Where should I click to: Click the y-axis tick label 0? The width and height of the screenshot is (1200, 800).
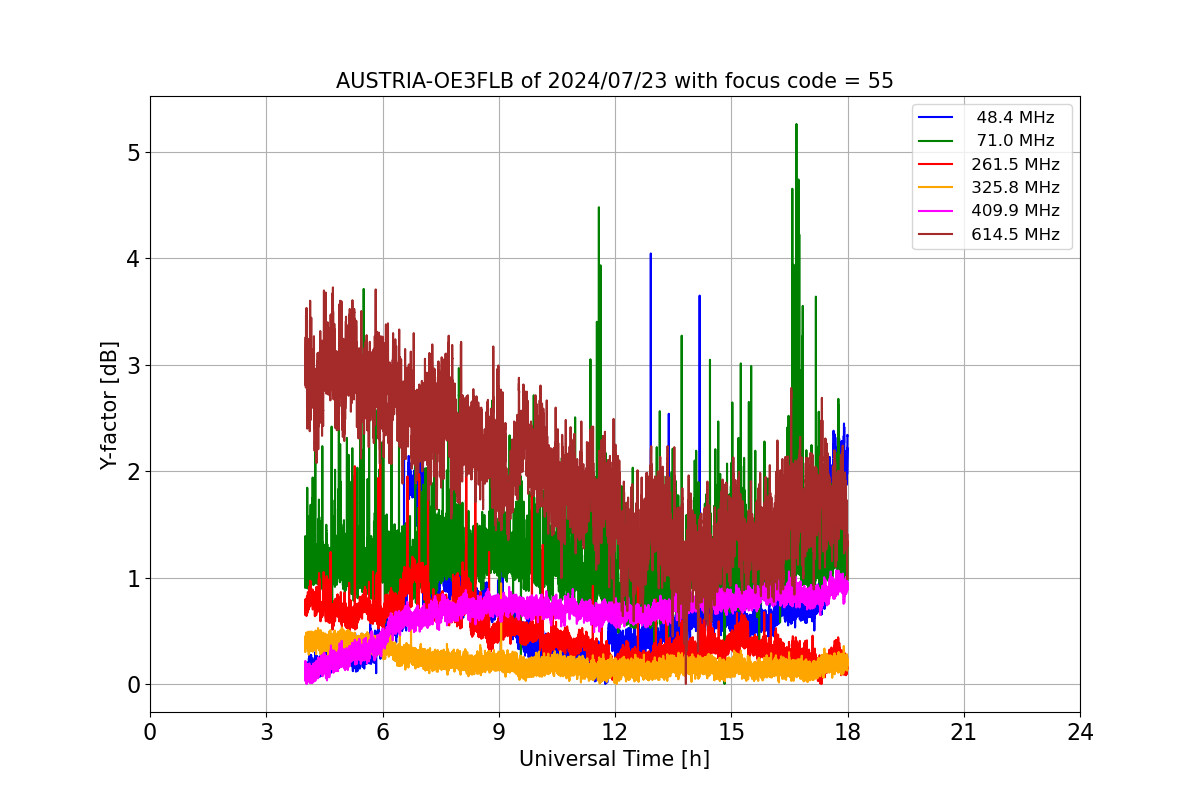click(133, 685)
